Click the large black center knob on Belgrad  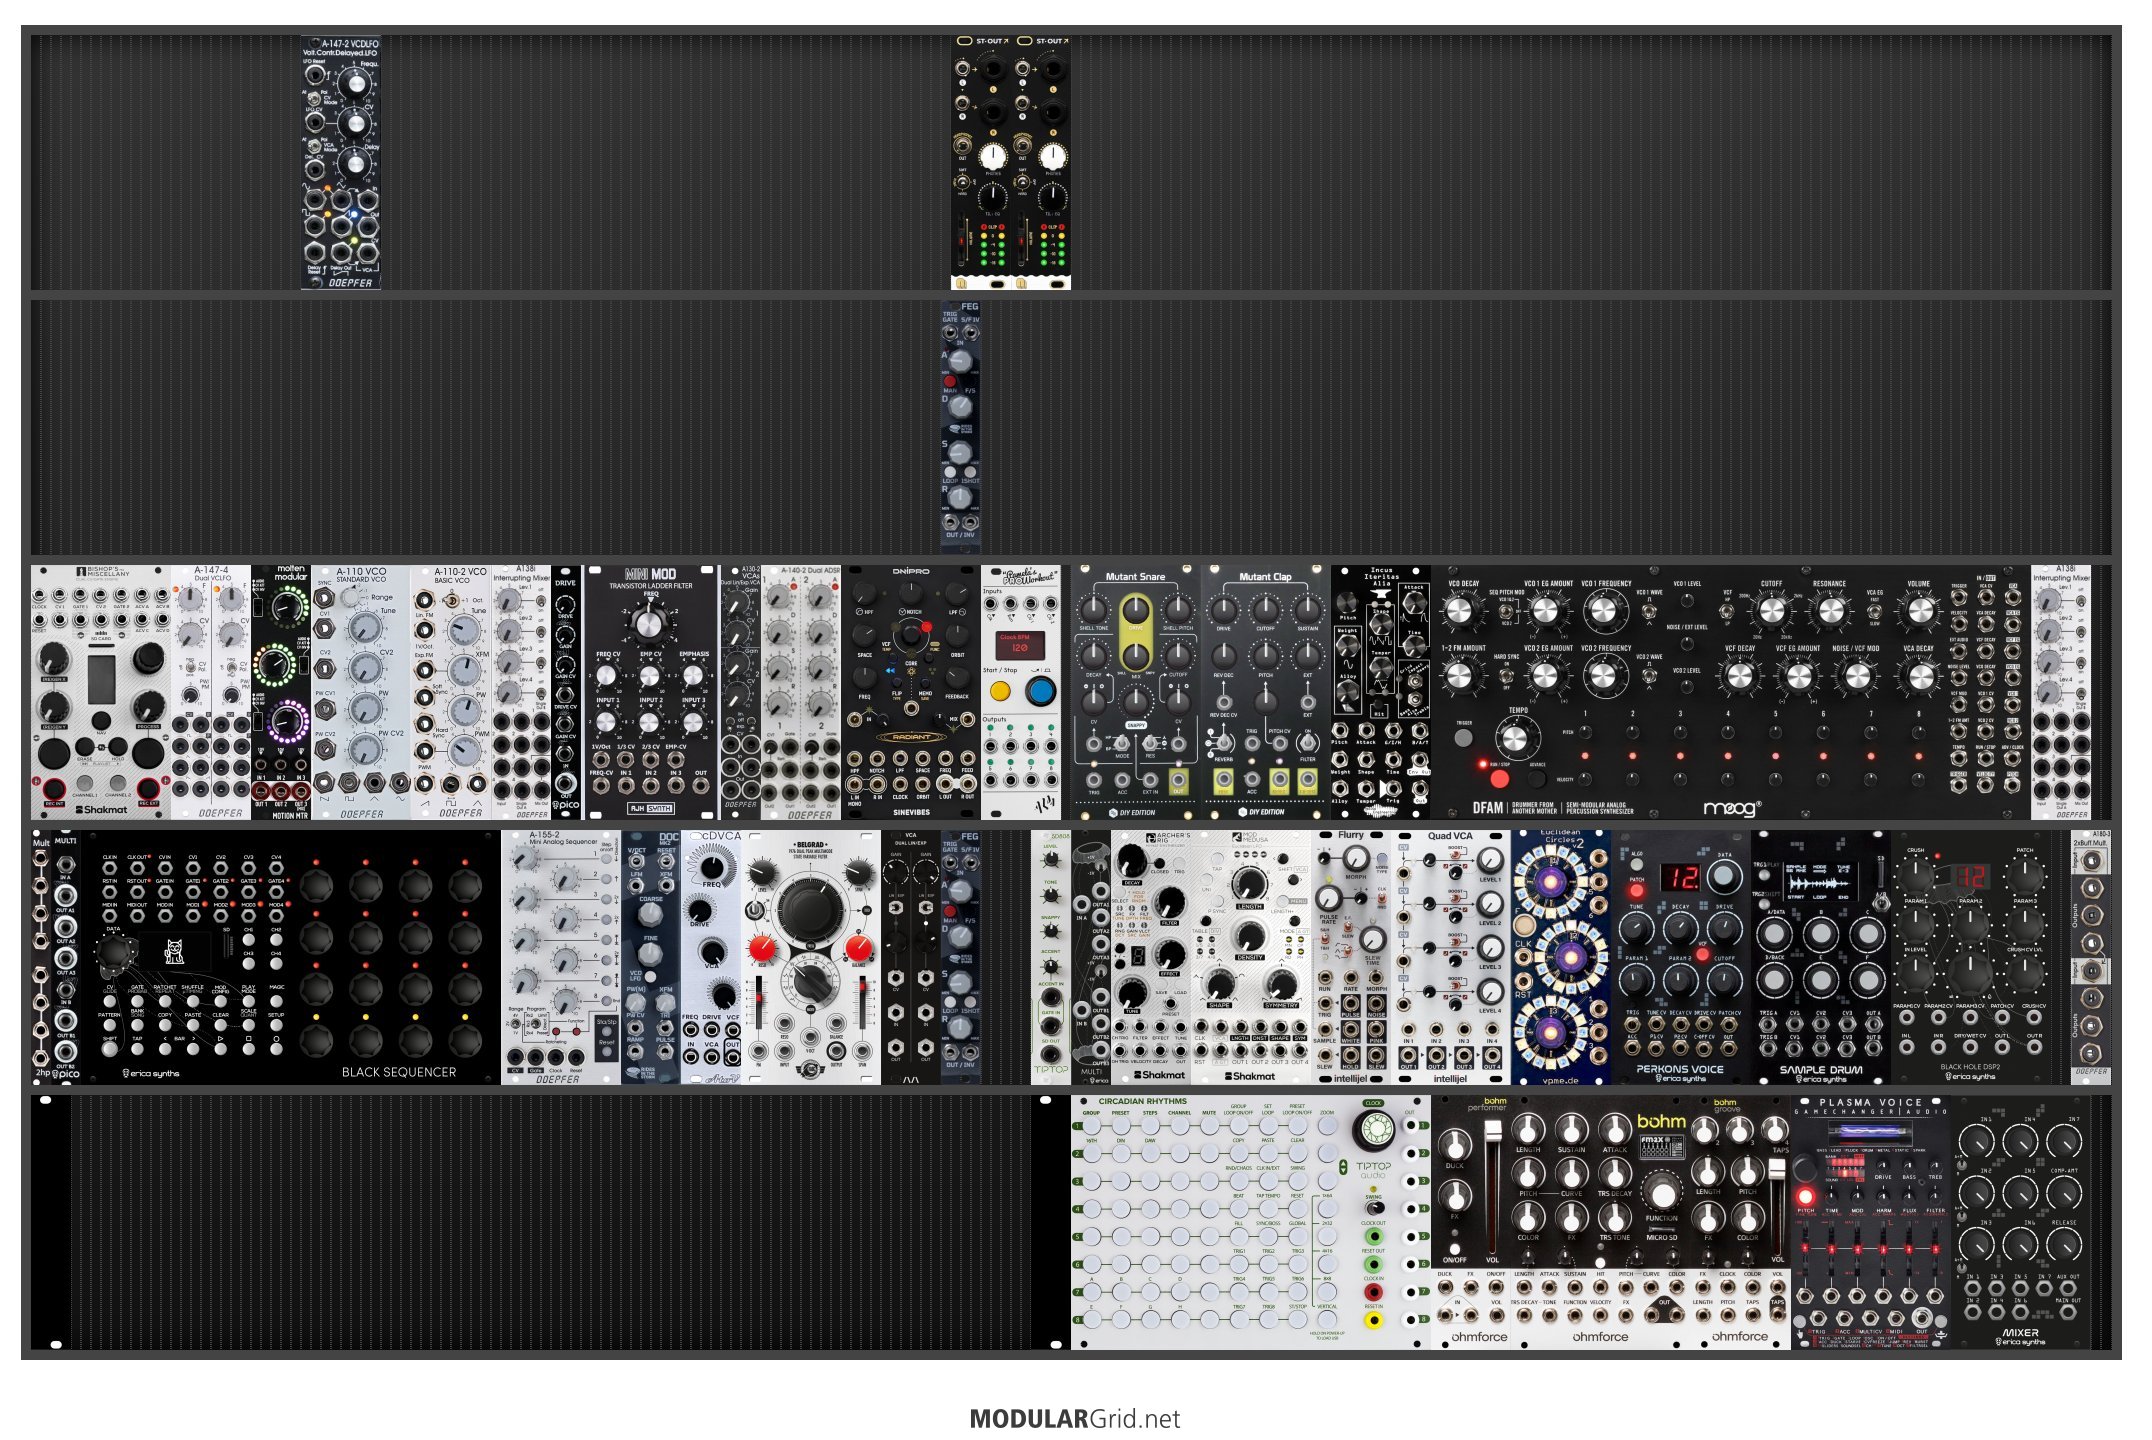pos(810,908)
